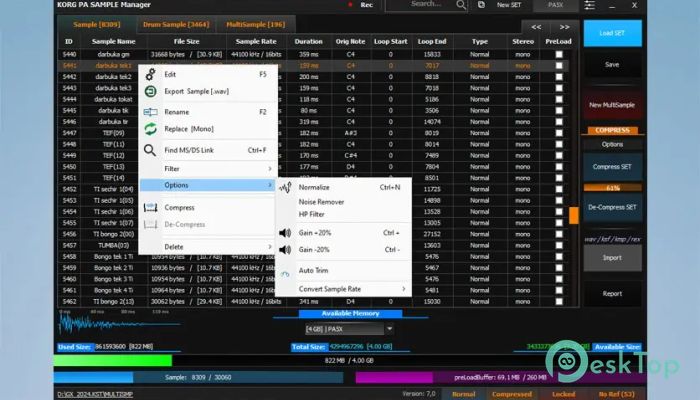The height and width of the screenshot is (400, 700).
Task: Choose Noise Remover from Options submenu
Action: [321, 202]
